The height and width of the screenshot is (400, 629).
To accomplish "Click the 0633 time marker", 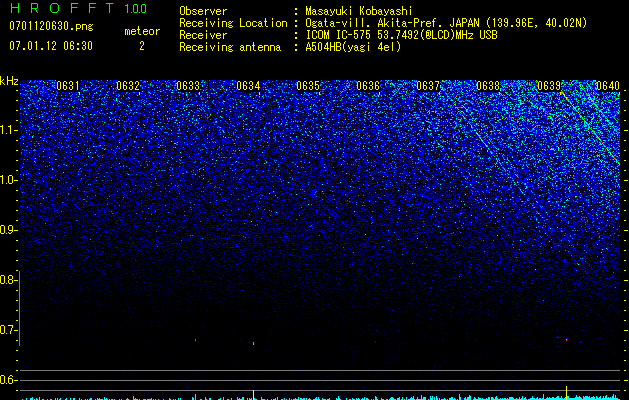I will [188, 86].
